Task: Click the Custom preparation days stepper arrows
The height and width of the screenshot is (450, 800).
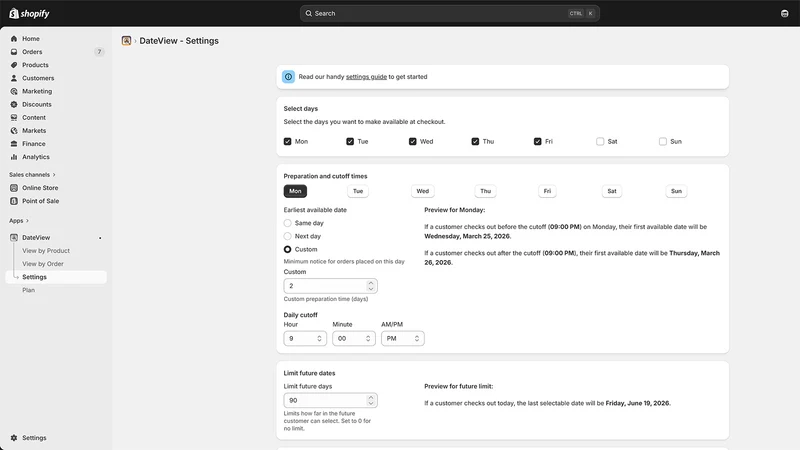Action: (x=371, y=286)
